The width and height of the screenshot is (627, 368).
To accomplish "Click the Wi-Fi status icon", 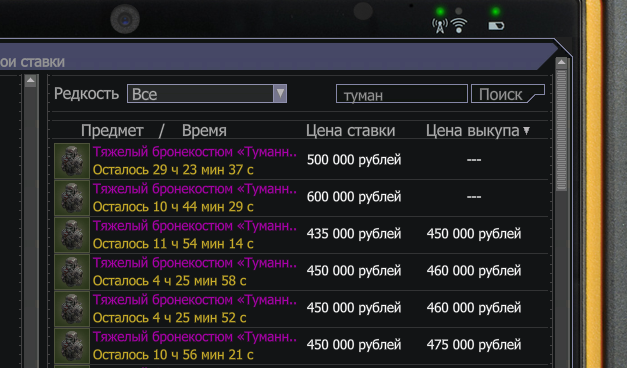I will point(459,26).
